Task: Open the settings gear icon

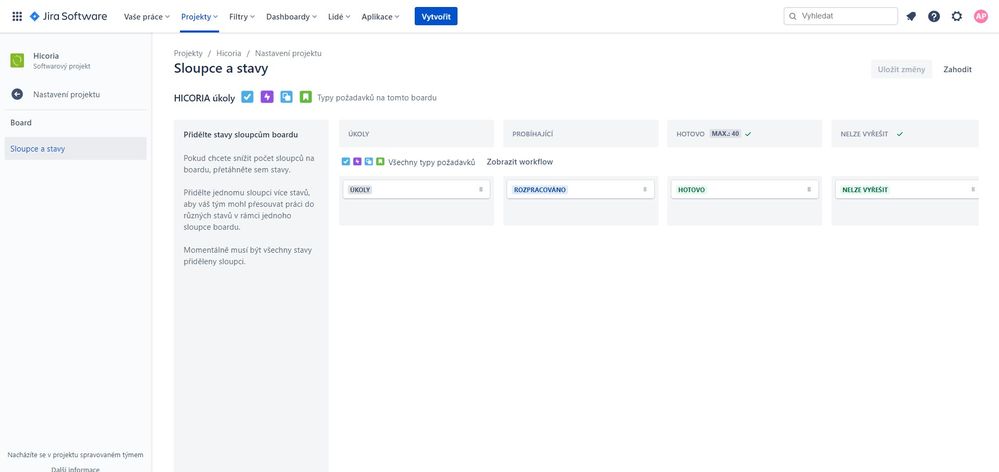Action: point(957,17)
